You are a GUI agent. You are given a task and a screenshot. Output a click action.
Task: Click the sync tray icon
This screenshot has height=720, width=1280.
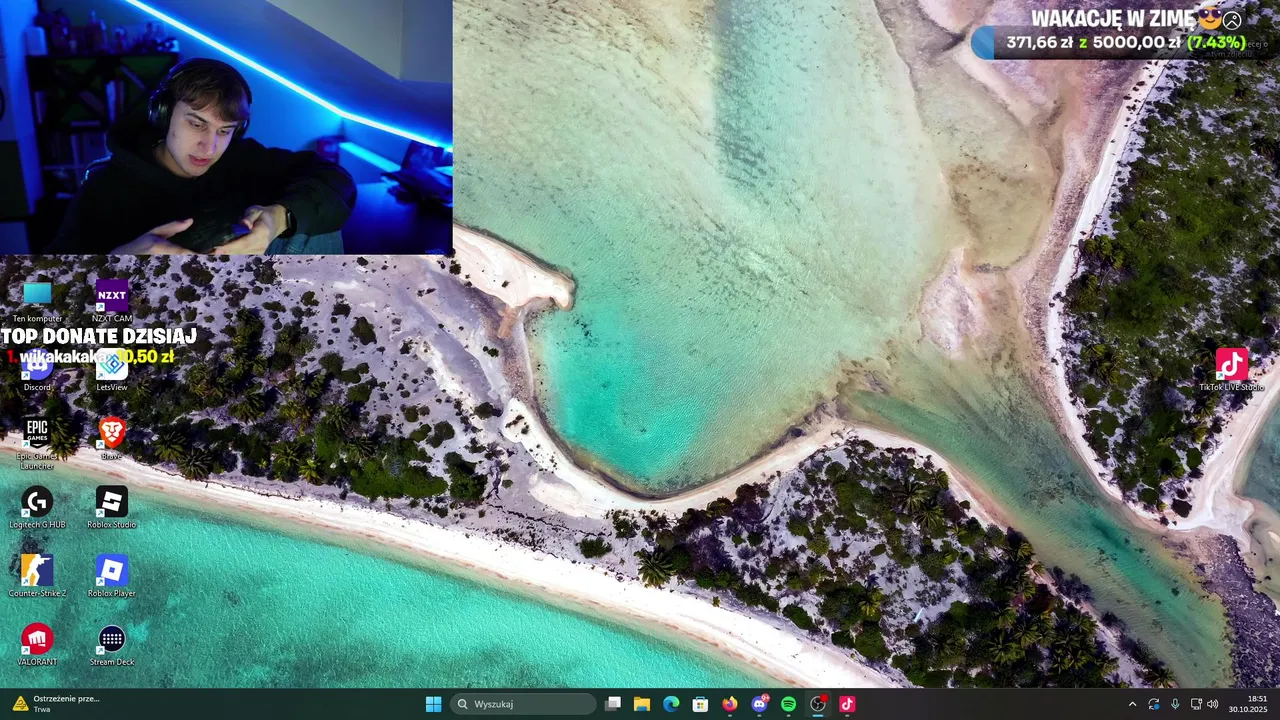1154,704
